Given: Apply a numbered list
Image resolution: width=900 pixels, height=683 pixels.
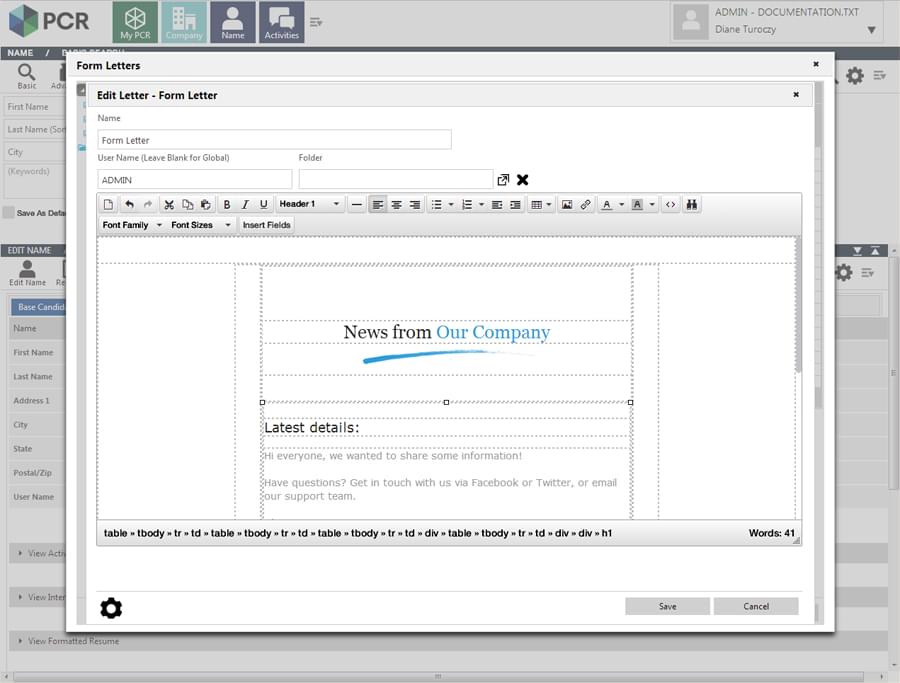Looking at the screenshot, I should click(467, 204).
